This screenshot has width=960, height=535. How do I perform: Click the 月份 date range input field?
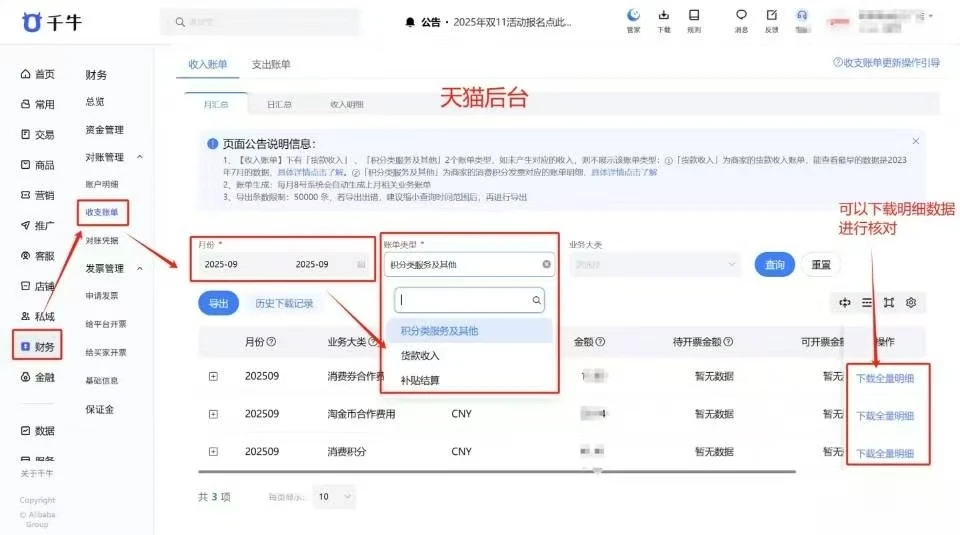click(280, 265)
